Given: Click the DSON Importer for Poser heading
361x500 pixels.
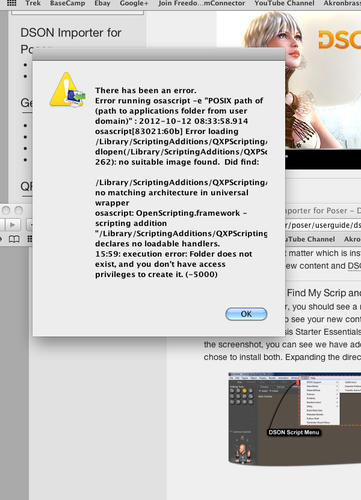Looking at the screenshot, I should point(71,41).
